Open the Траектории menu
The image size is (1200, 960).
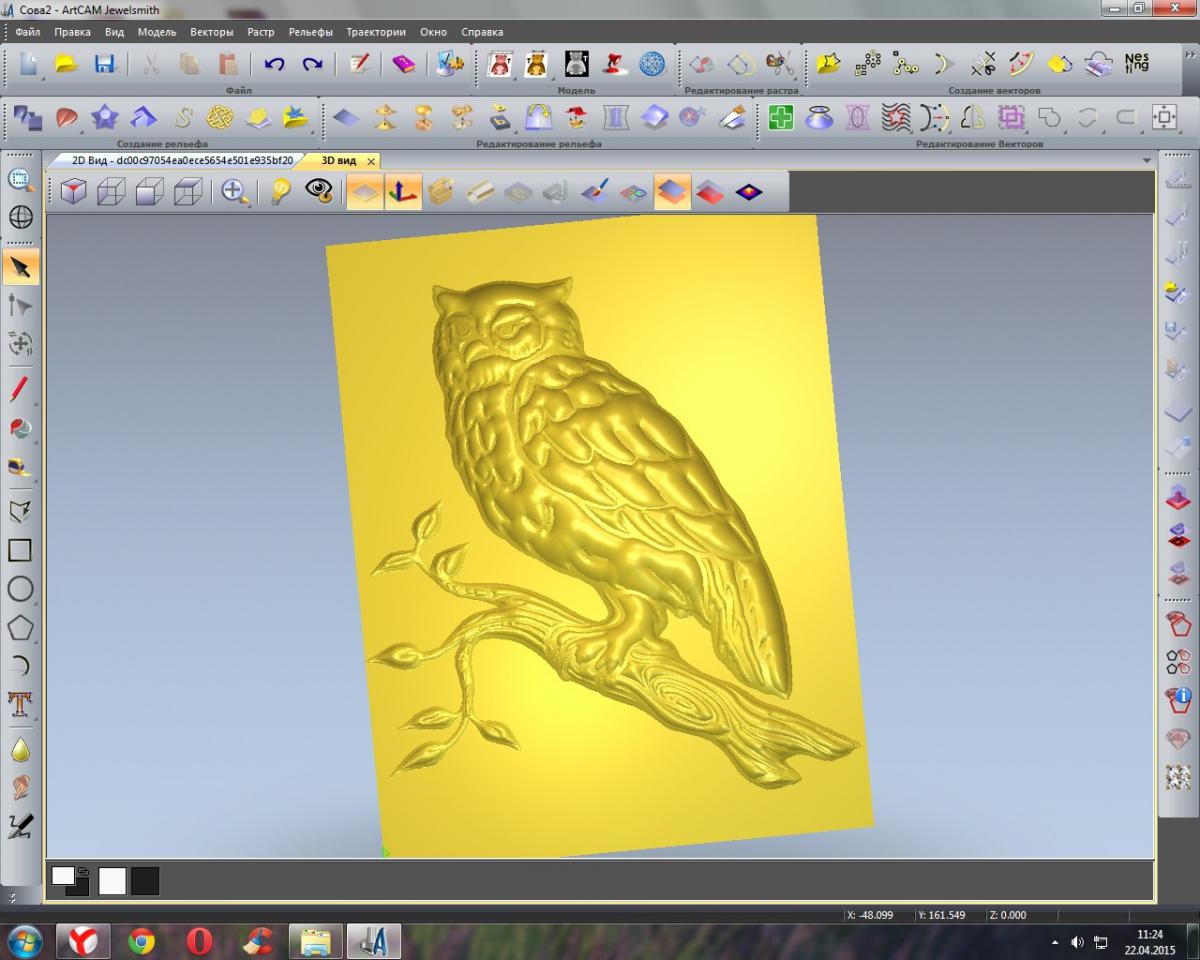pos(376,32)
